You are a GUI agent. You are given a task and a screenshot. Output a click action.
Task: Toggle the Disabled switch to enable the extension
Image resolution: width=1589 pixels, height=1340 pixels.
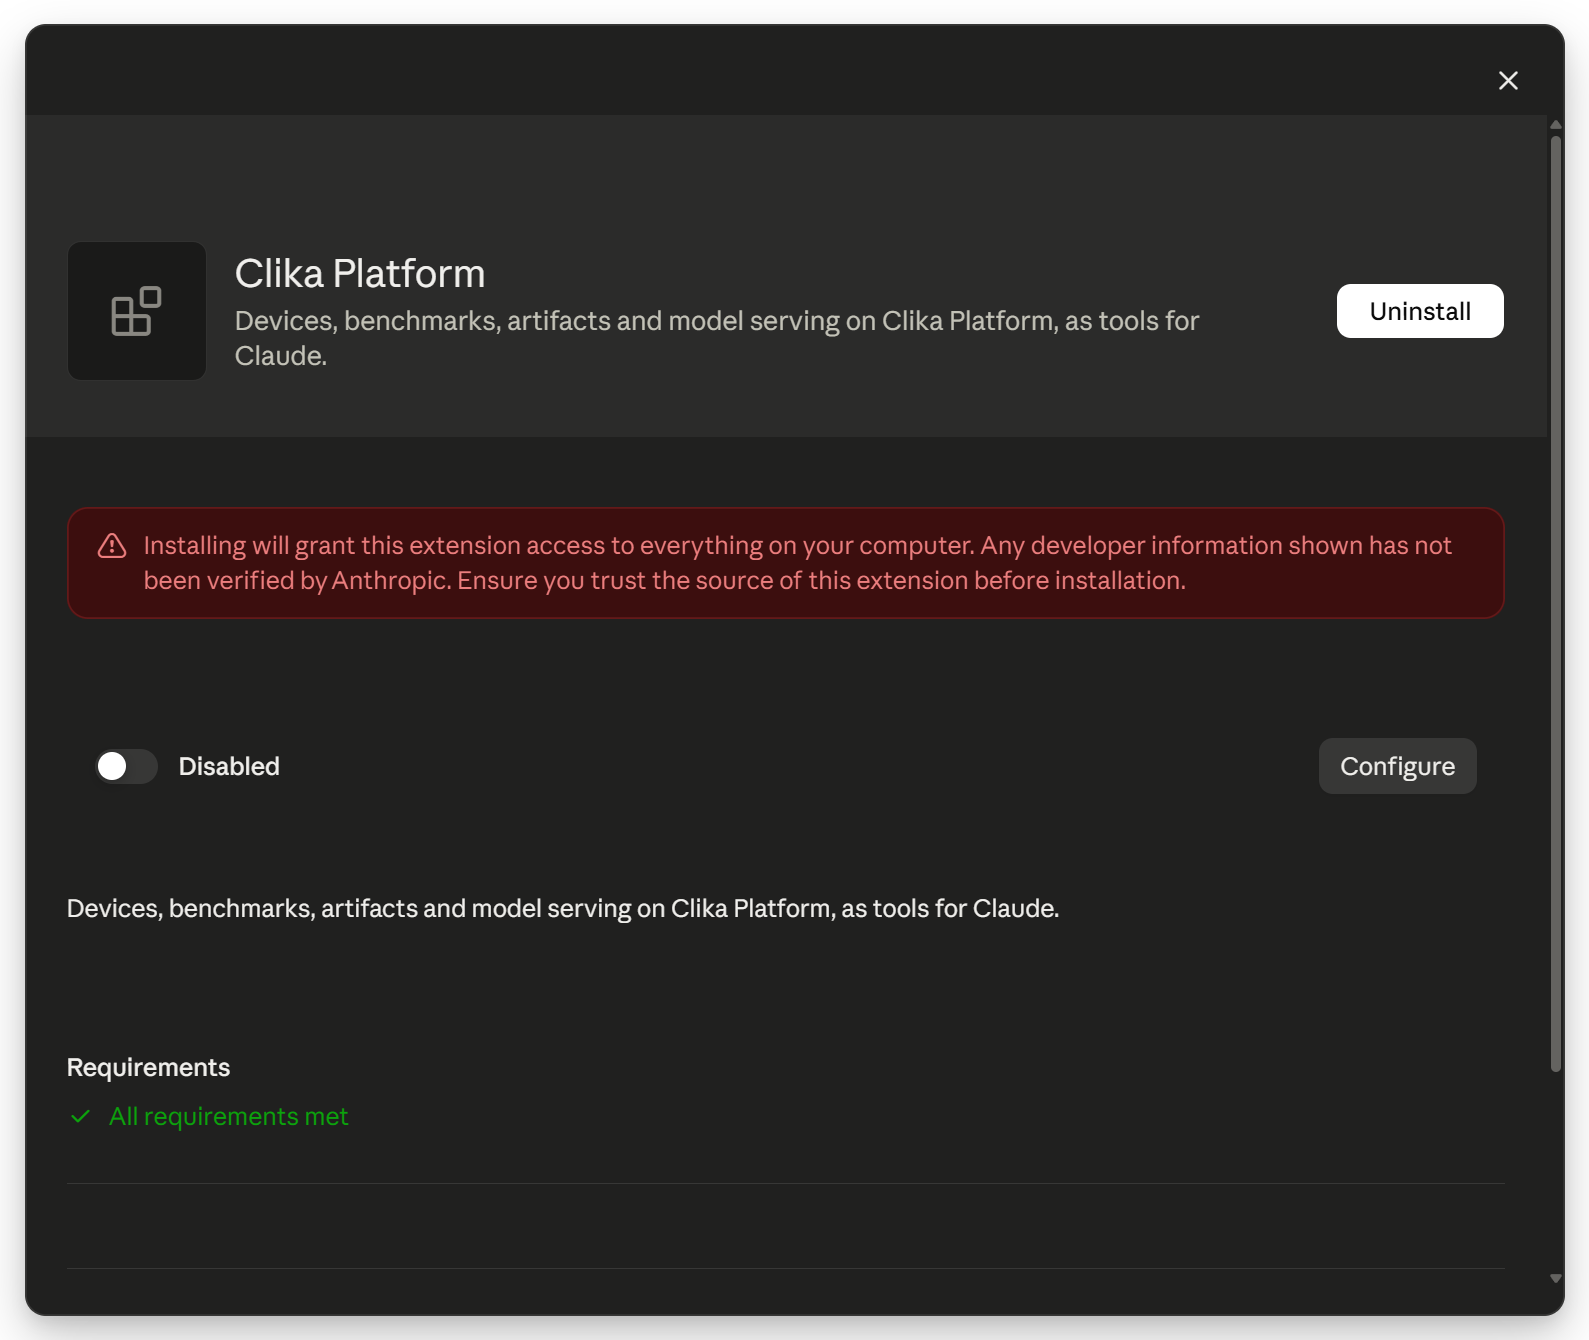point(126,766)
